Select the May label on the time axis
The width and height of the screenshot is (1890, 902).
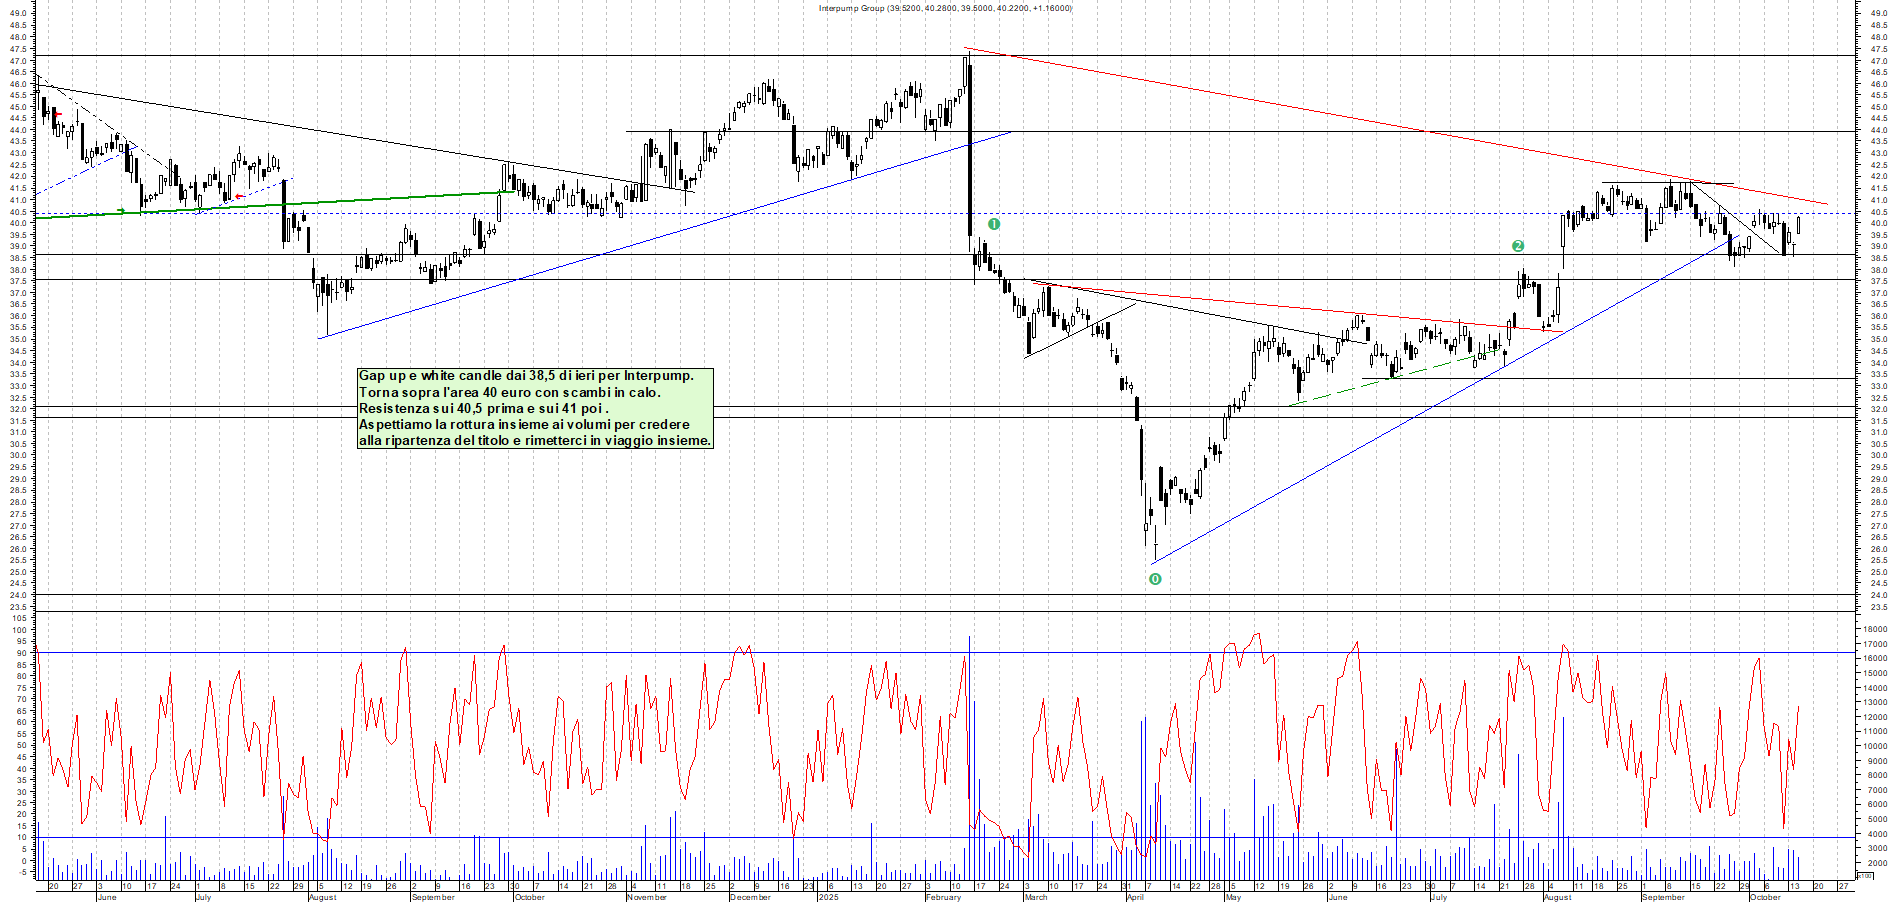click(x=1233, y=897)
